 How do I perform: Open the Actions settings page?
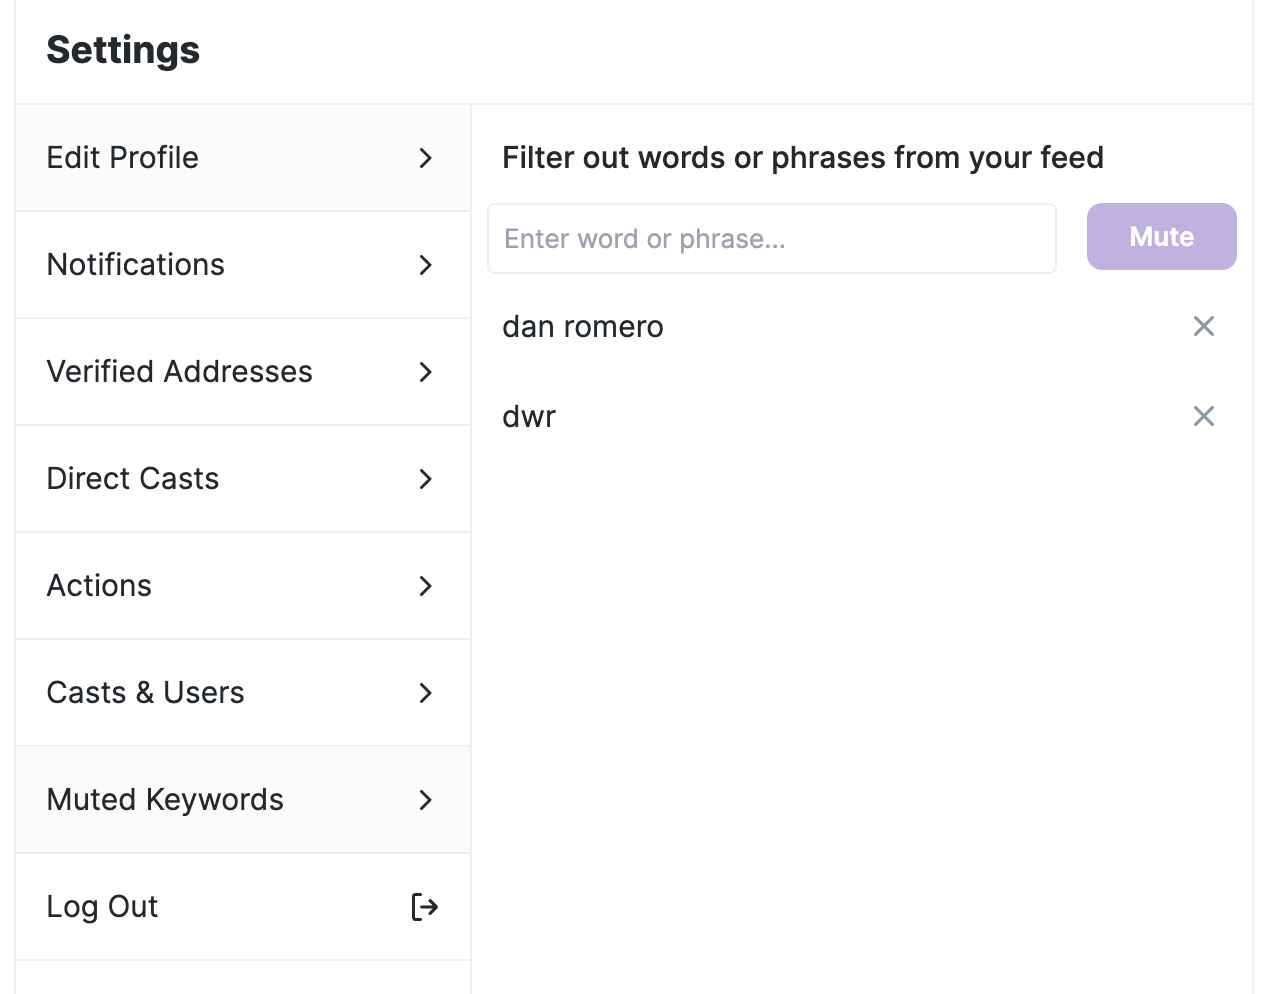click(x=100, y=586)
